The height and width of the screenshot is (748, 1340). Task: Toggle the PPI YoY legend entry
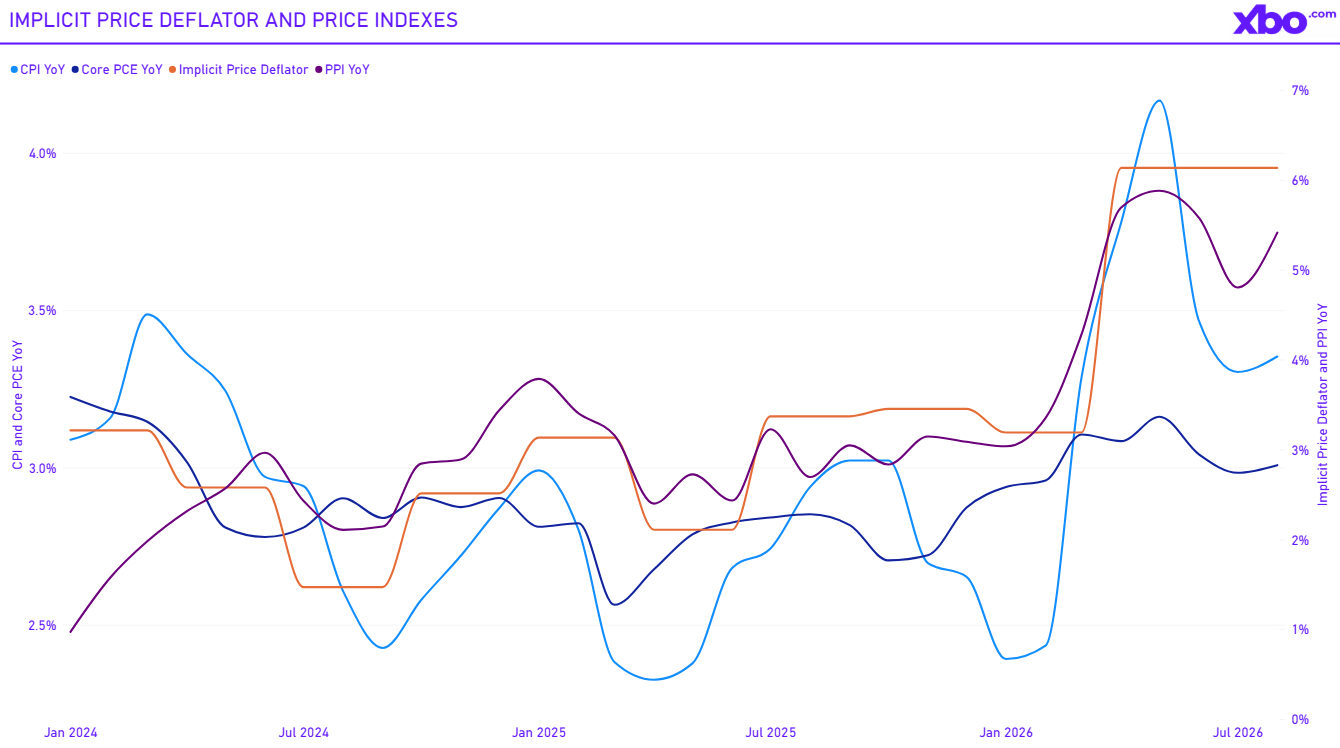342,70
